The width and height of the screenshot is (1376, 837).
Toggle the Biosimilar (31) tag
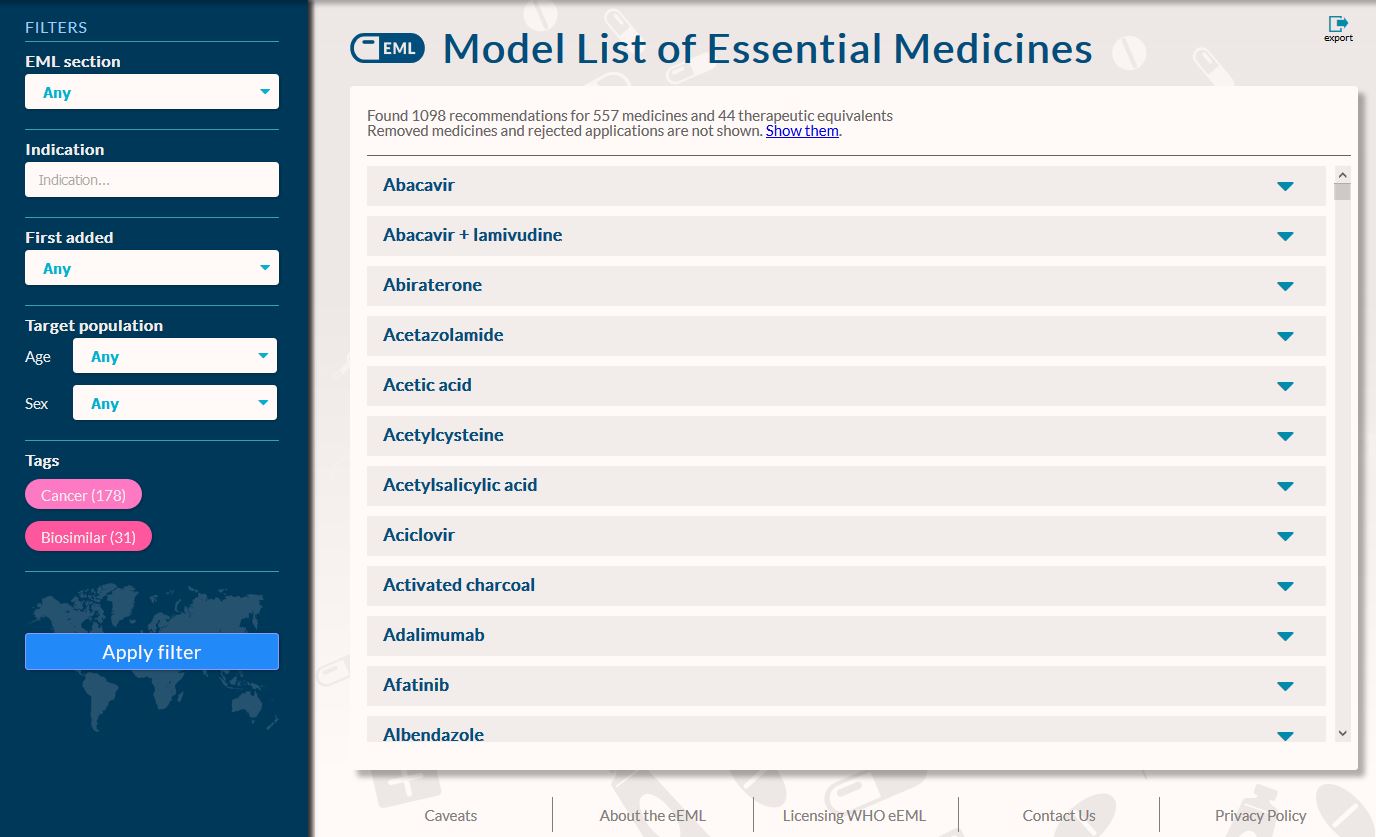pyautogui.click(x=88, y=537)
